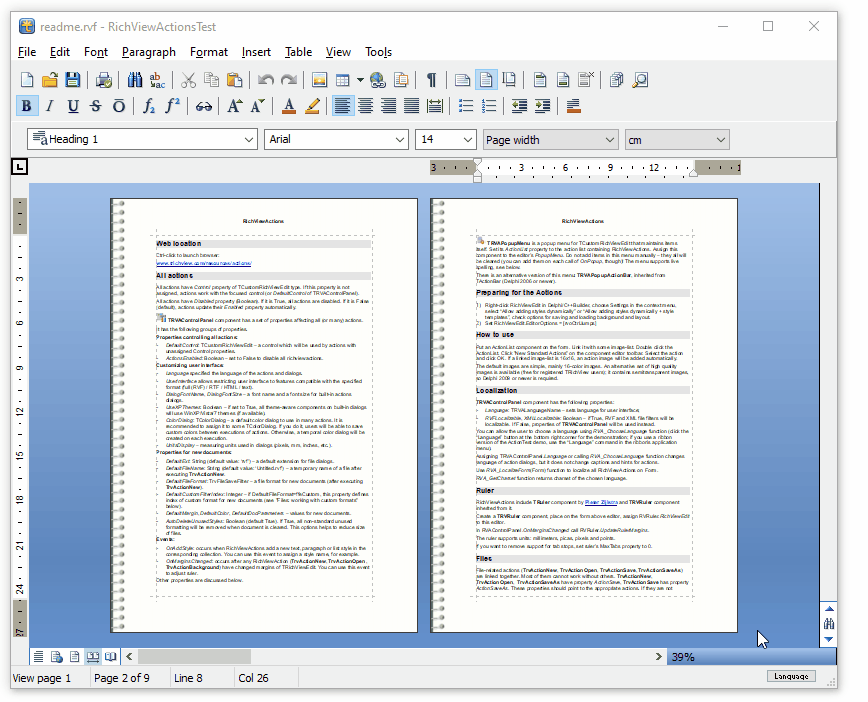
Task: Click the Insert hyperlink globe icon
Action: [377, 80]
